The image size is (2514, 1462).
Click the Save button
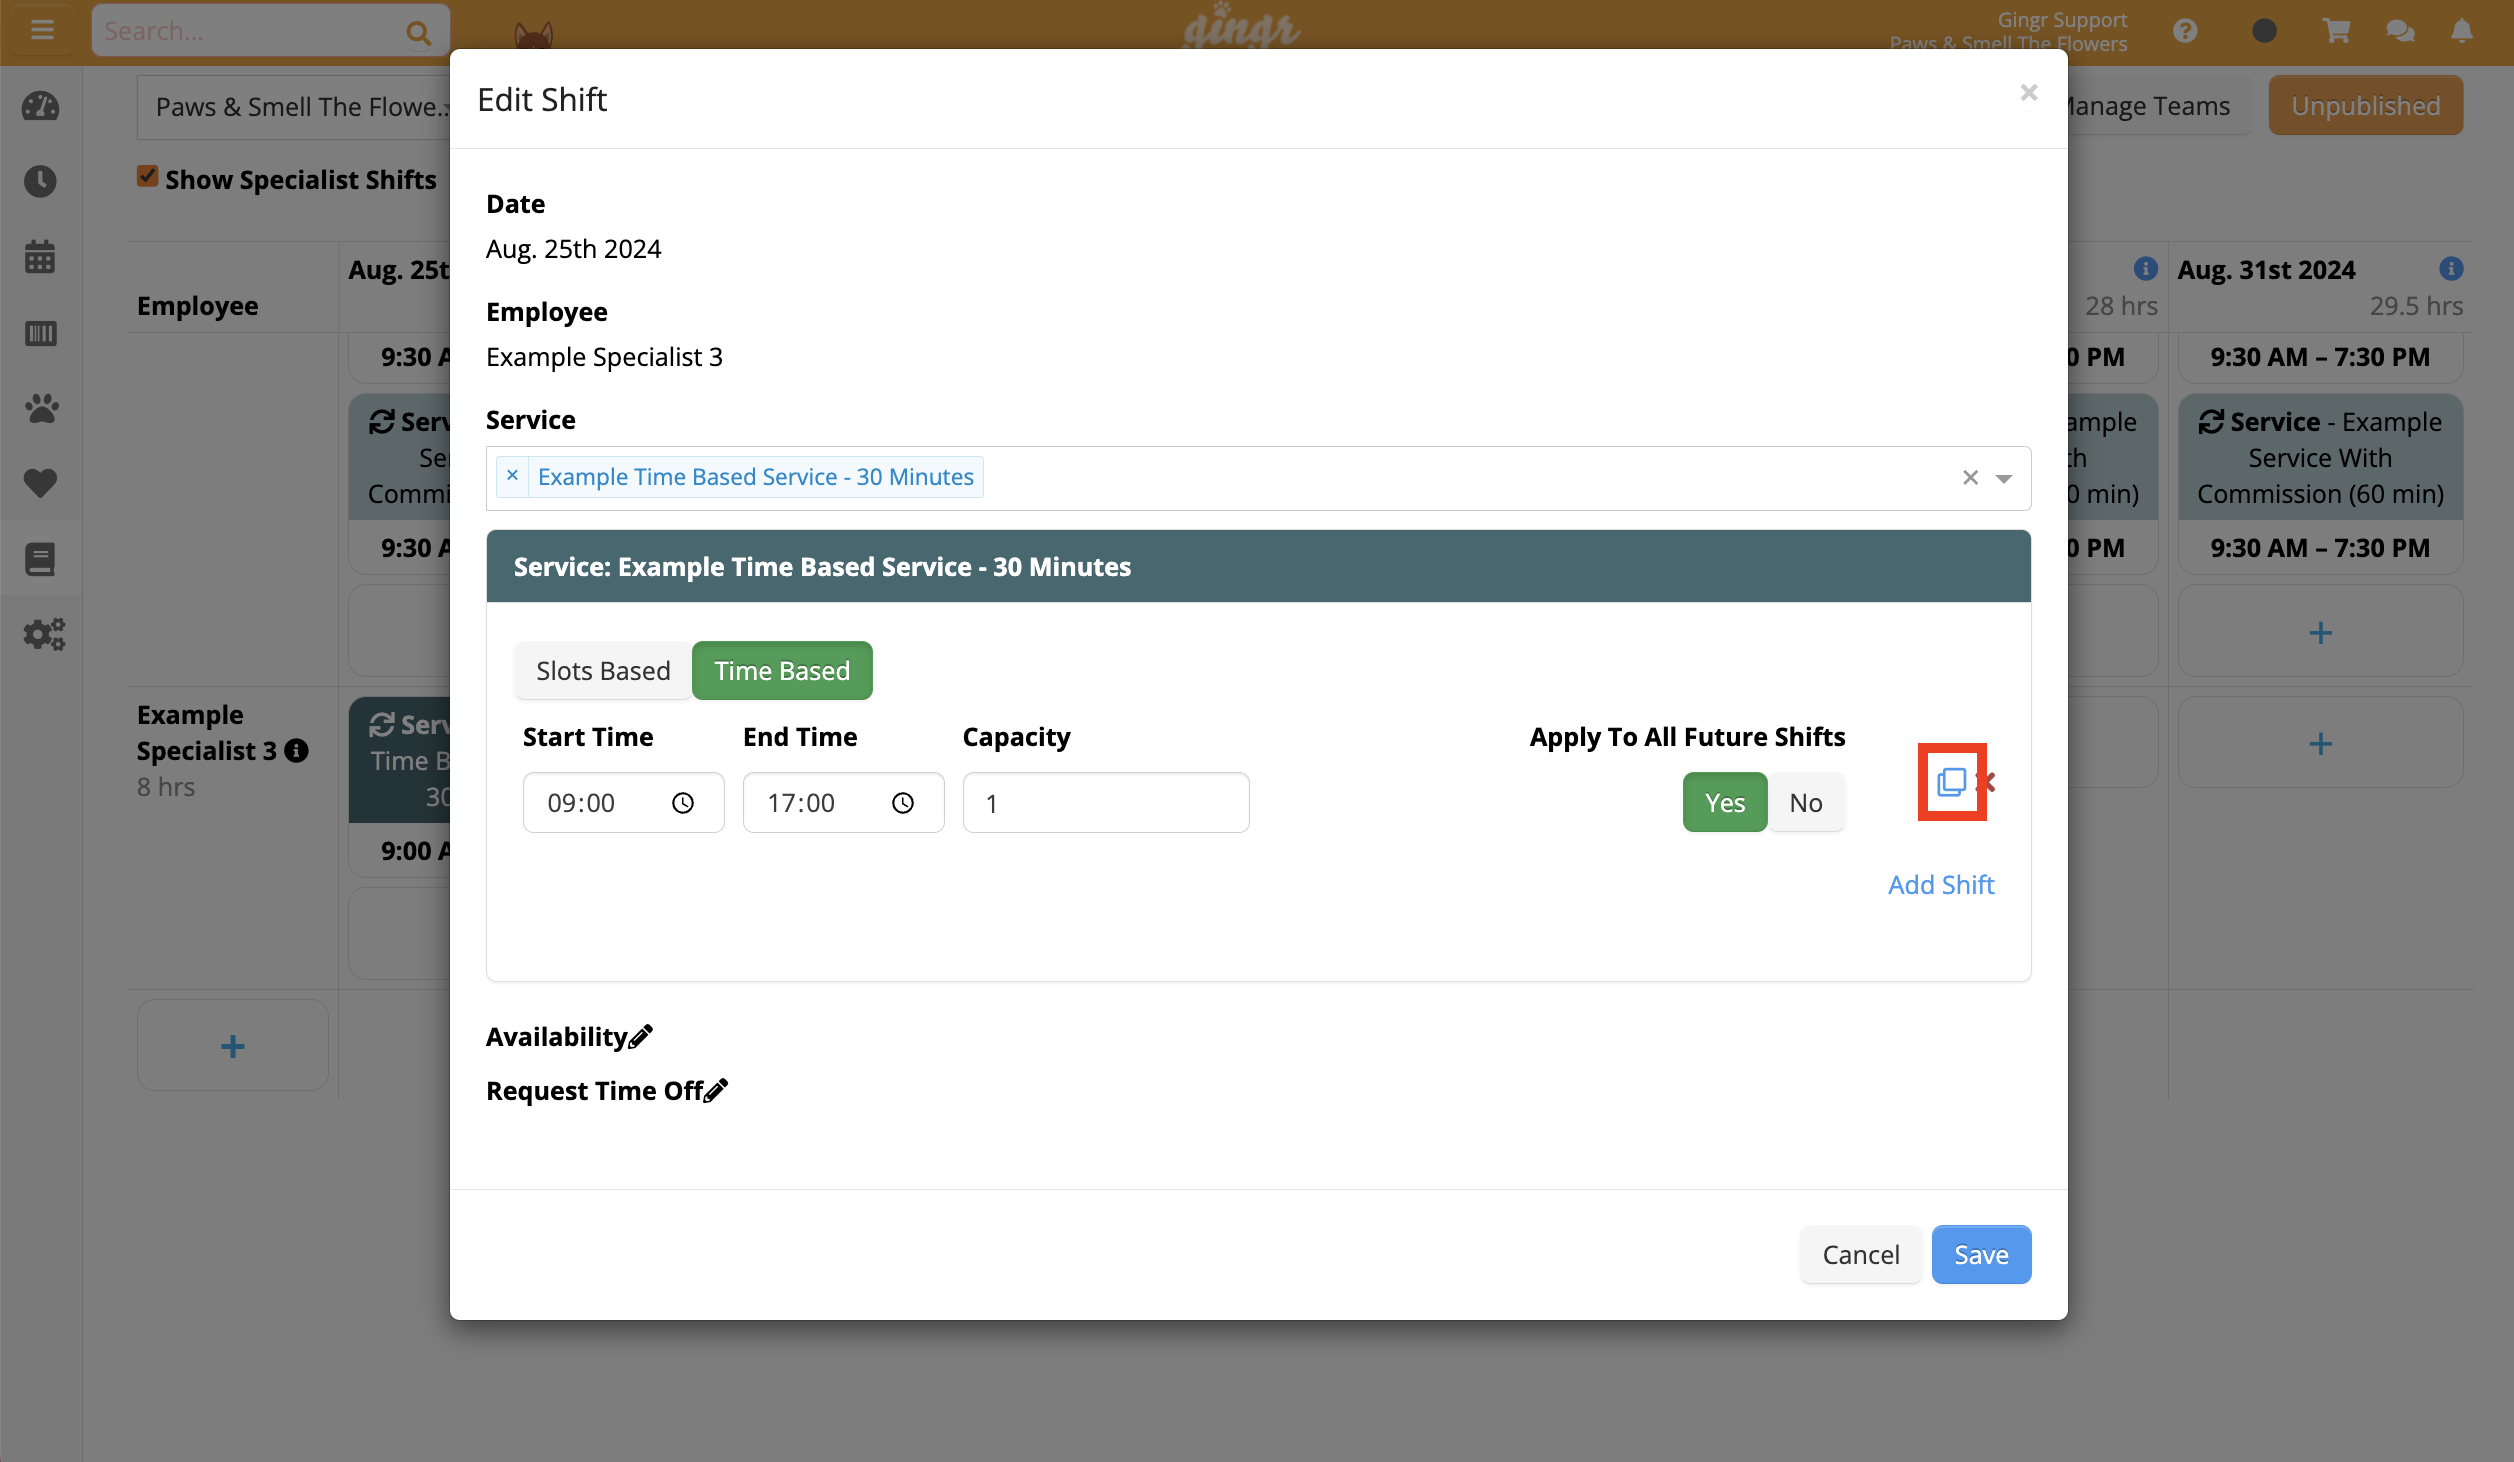click(1981, 1255)
